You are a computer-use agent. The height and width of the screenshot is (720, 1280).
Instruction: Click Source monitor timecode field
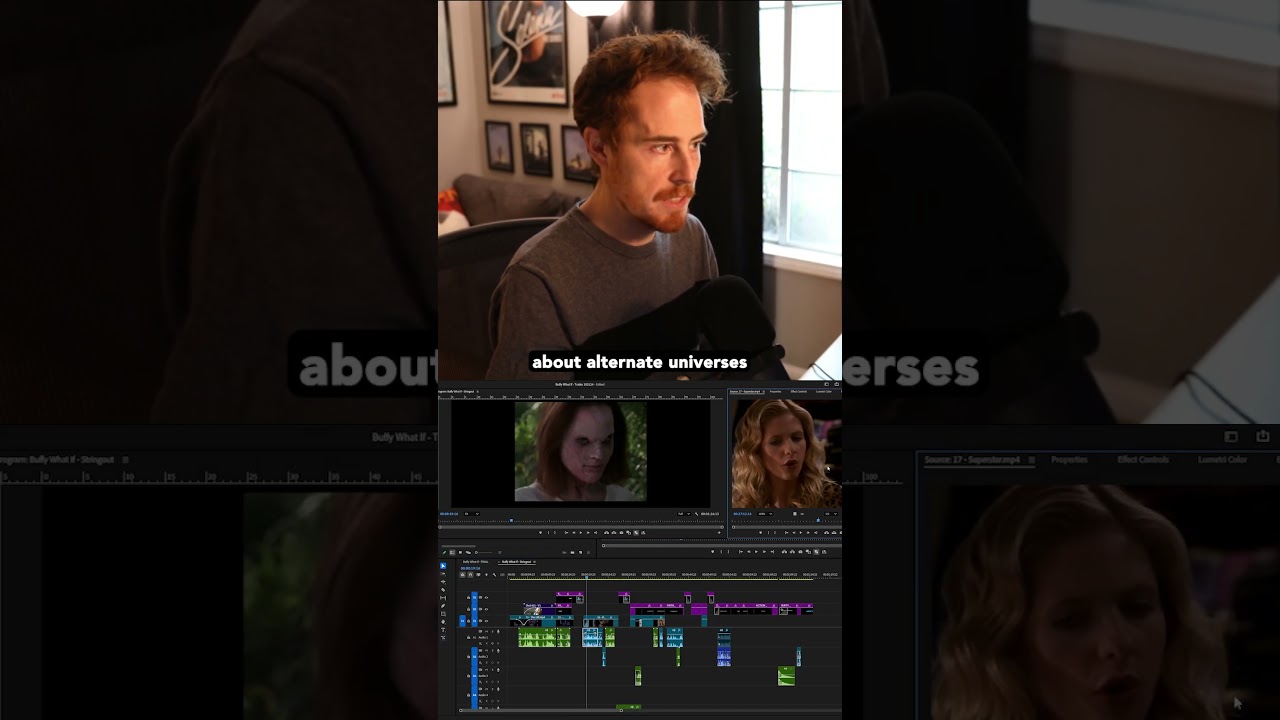742,514
